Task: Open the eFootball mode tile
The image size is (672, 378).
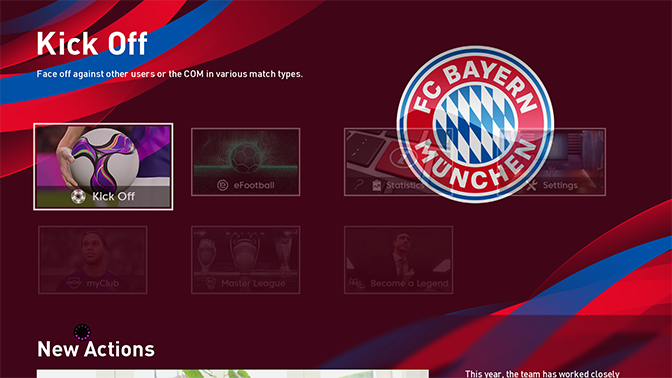Action: pos(246,162)
